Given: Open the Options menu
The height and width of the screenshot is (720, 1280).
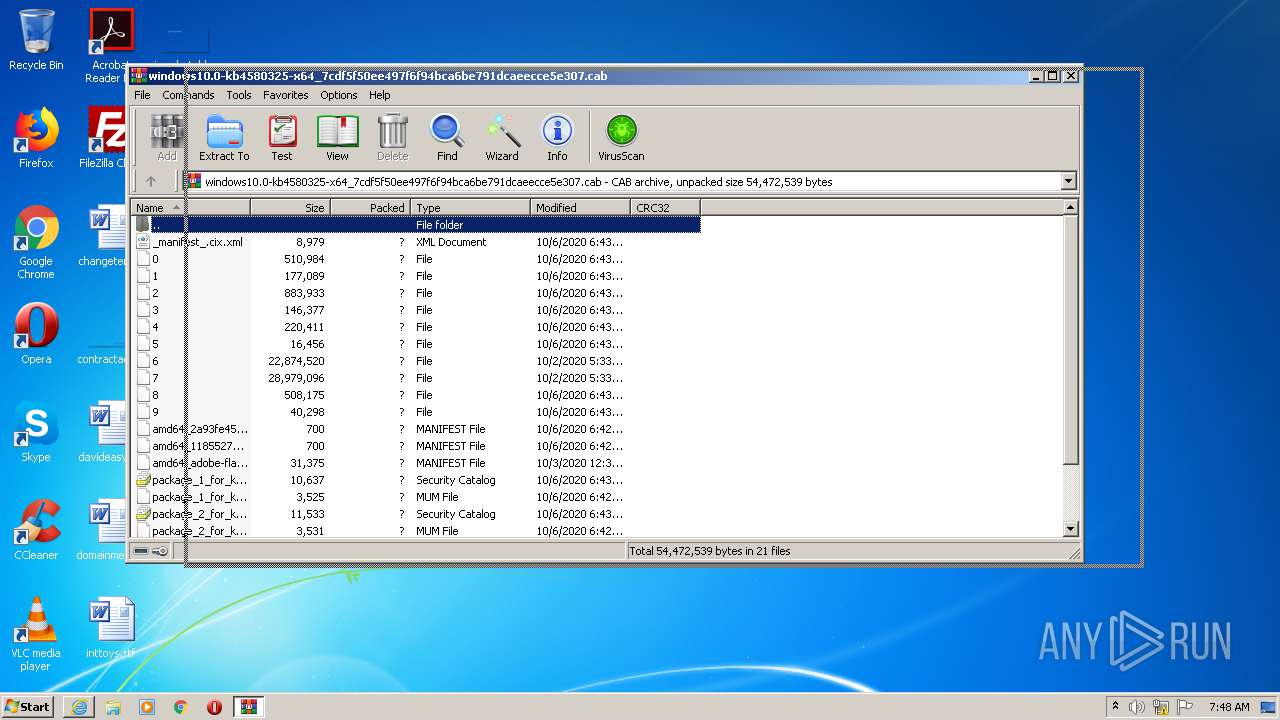Looking at the screenshot, I should click(338, 95).
